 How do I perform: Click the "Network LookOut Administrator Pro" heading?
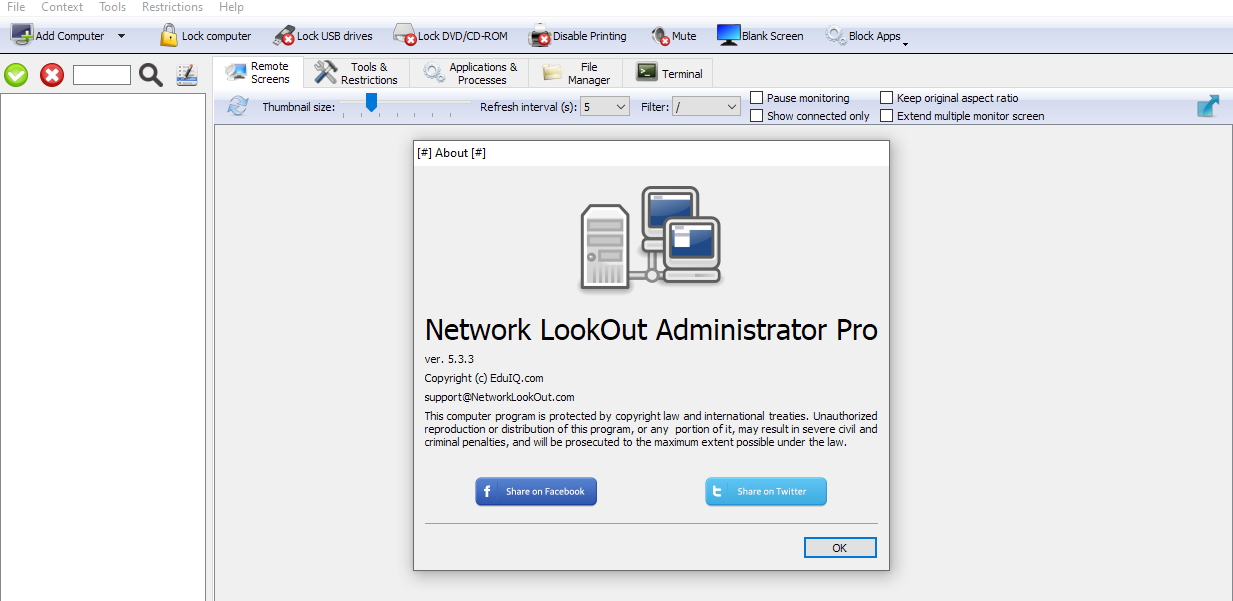[651, 330]
